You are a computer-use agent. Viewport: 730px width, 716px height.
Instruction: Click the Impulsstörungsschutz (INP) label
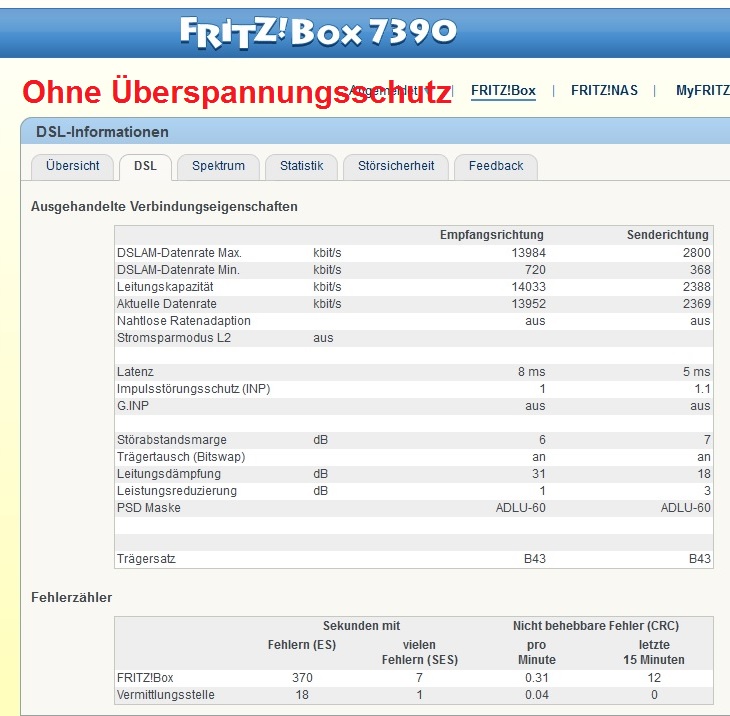coord(194,389)
